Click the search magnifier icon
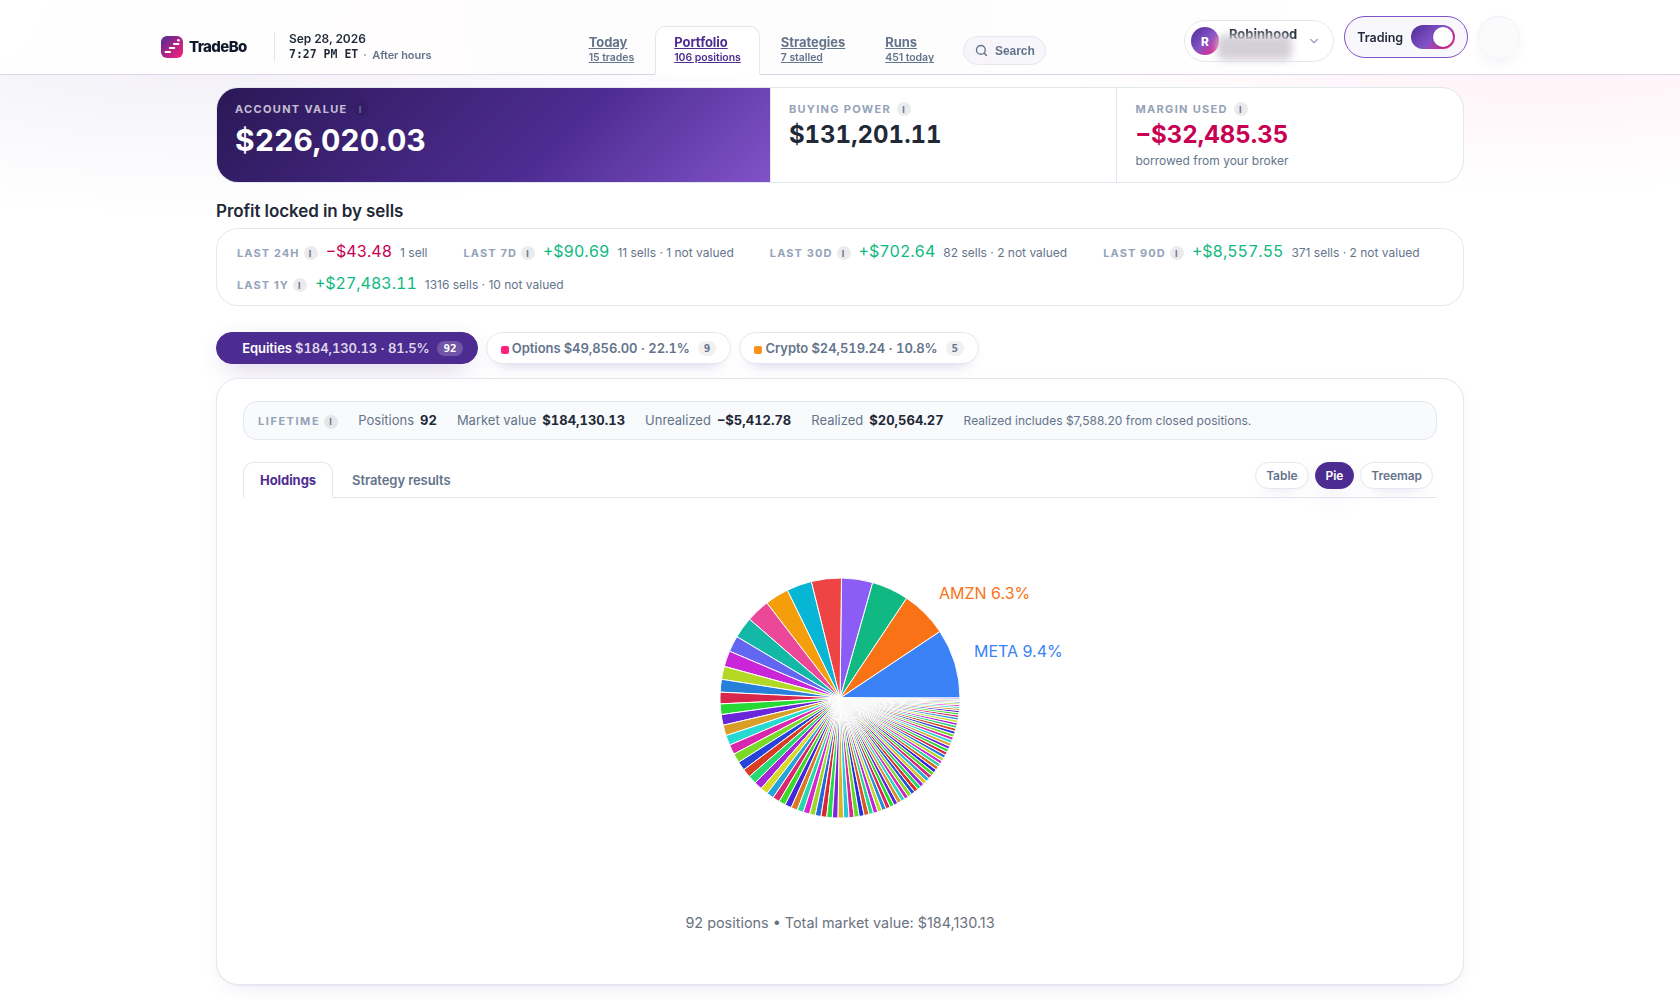This screenshot has height=1000, width=1680. [982, 51]
